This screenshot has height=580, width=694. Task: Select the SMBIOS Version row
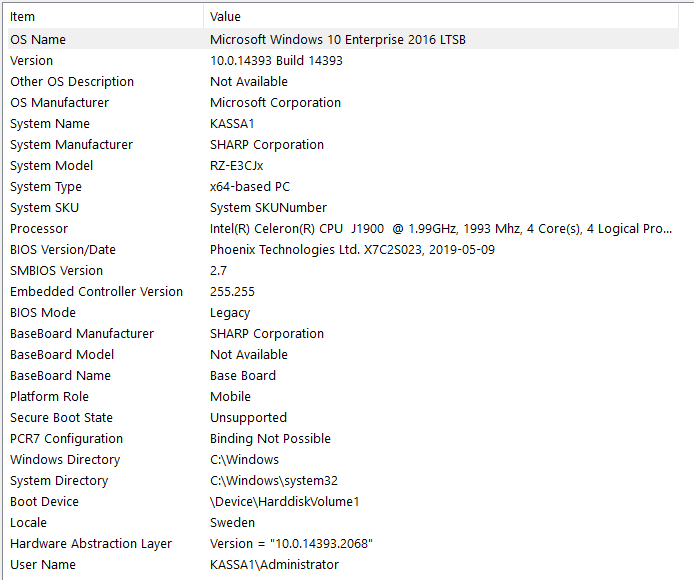pyautogui.click(x=56, y=271)
